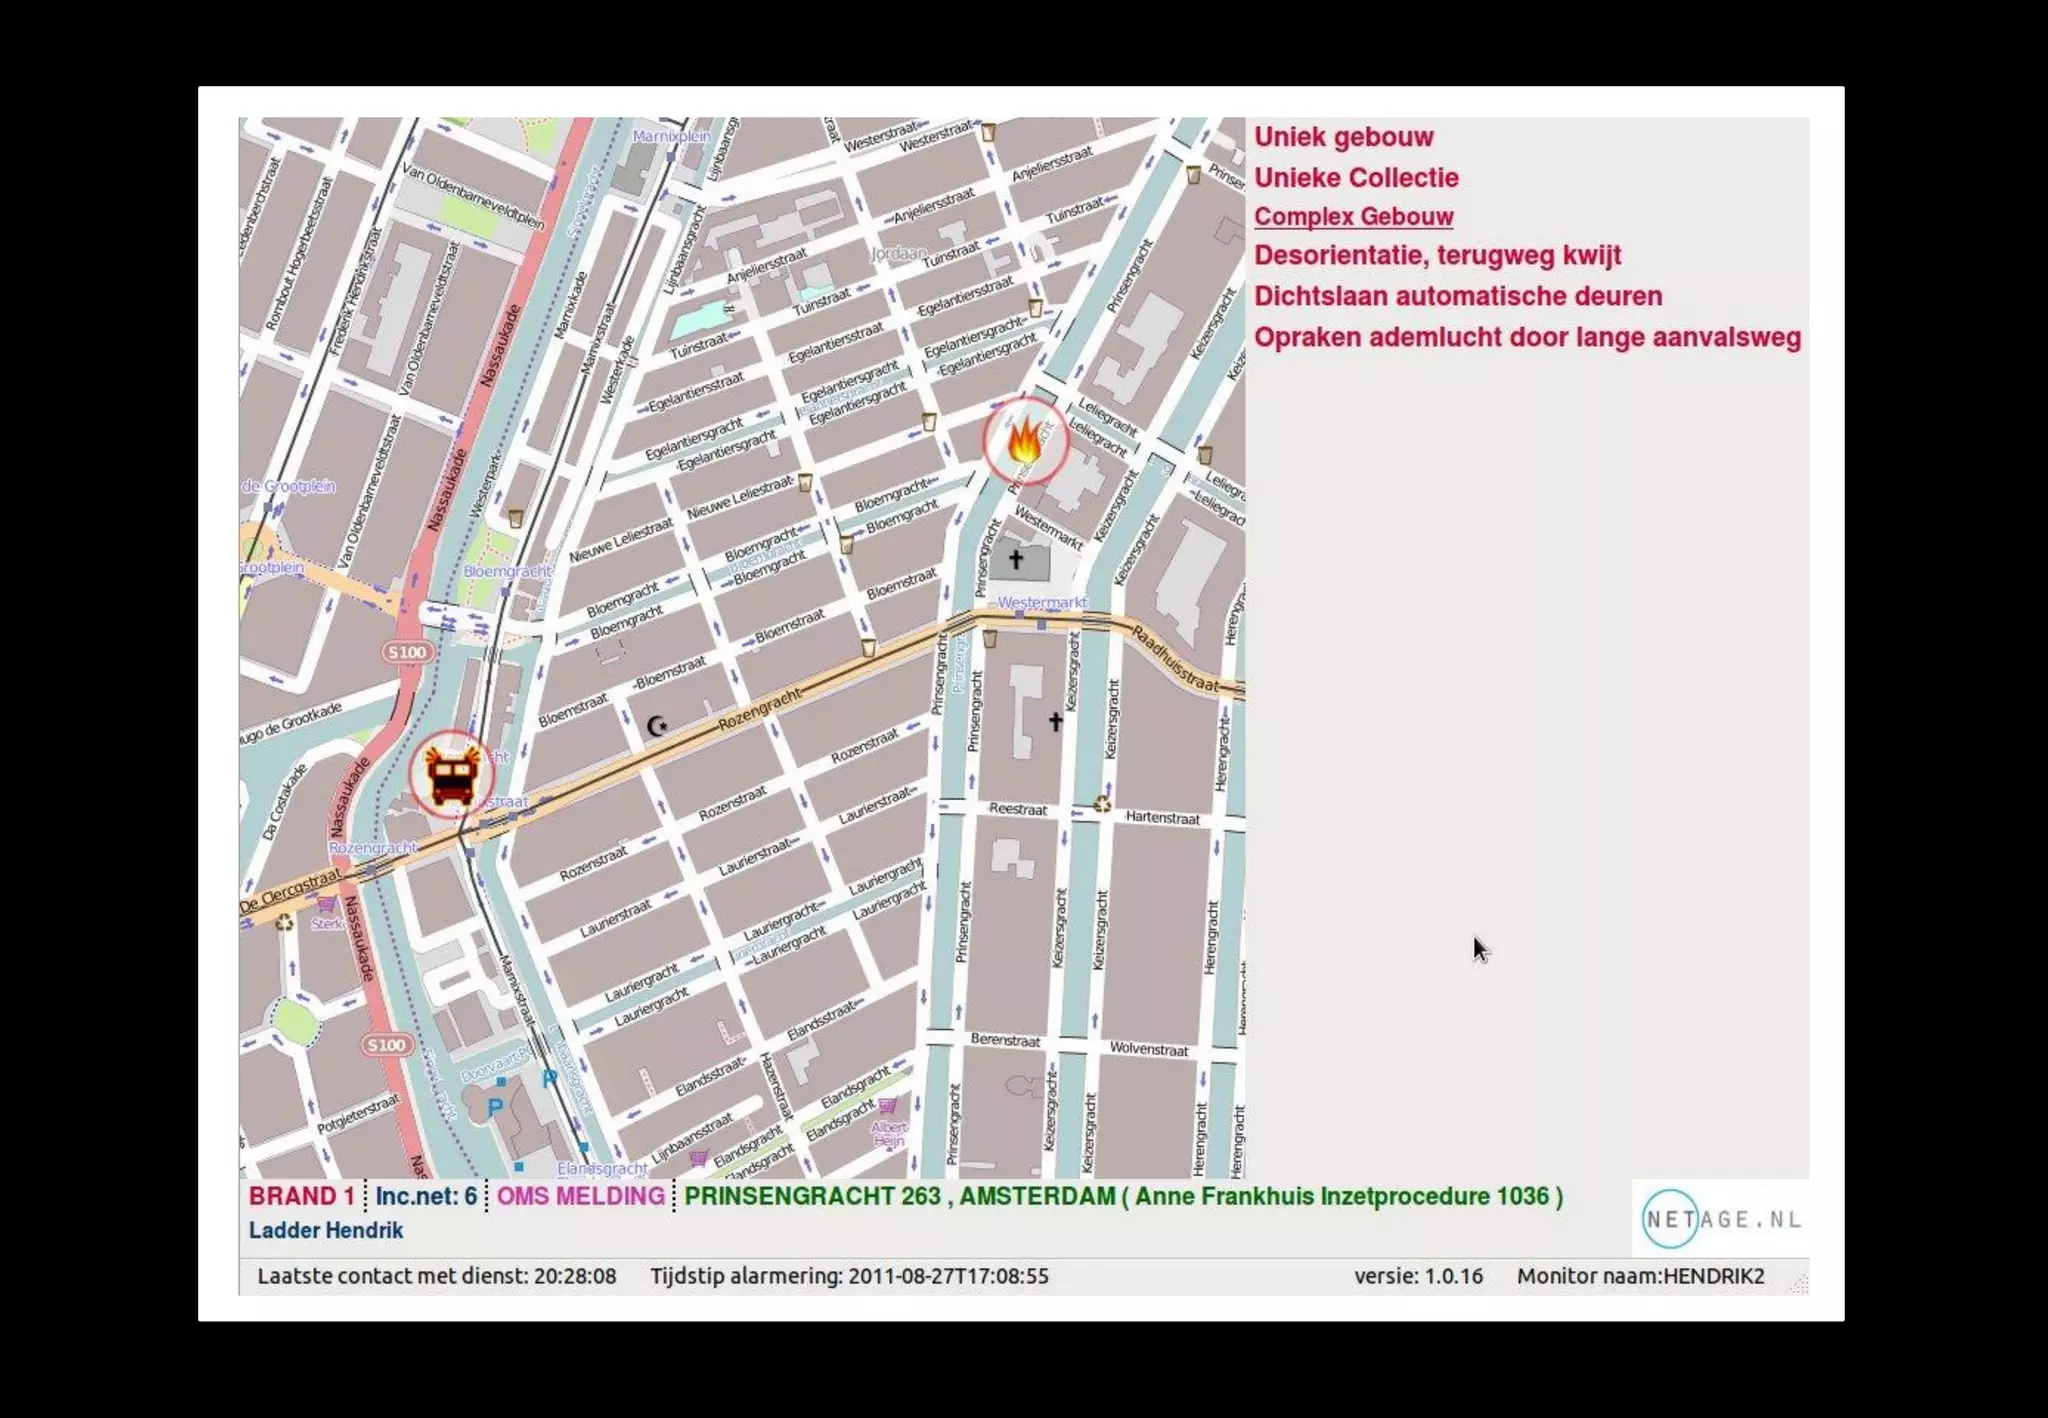
Task: Click the S100 road shield near Bloemgracht
Action: [x=407, y=652]
